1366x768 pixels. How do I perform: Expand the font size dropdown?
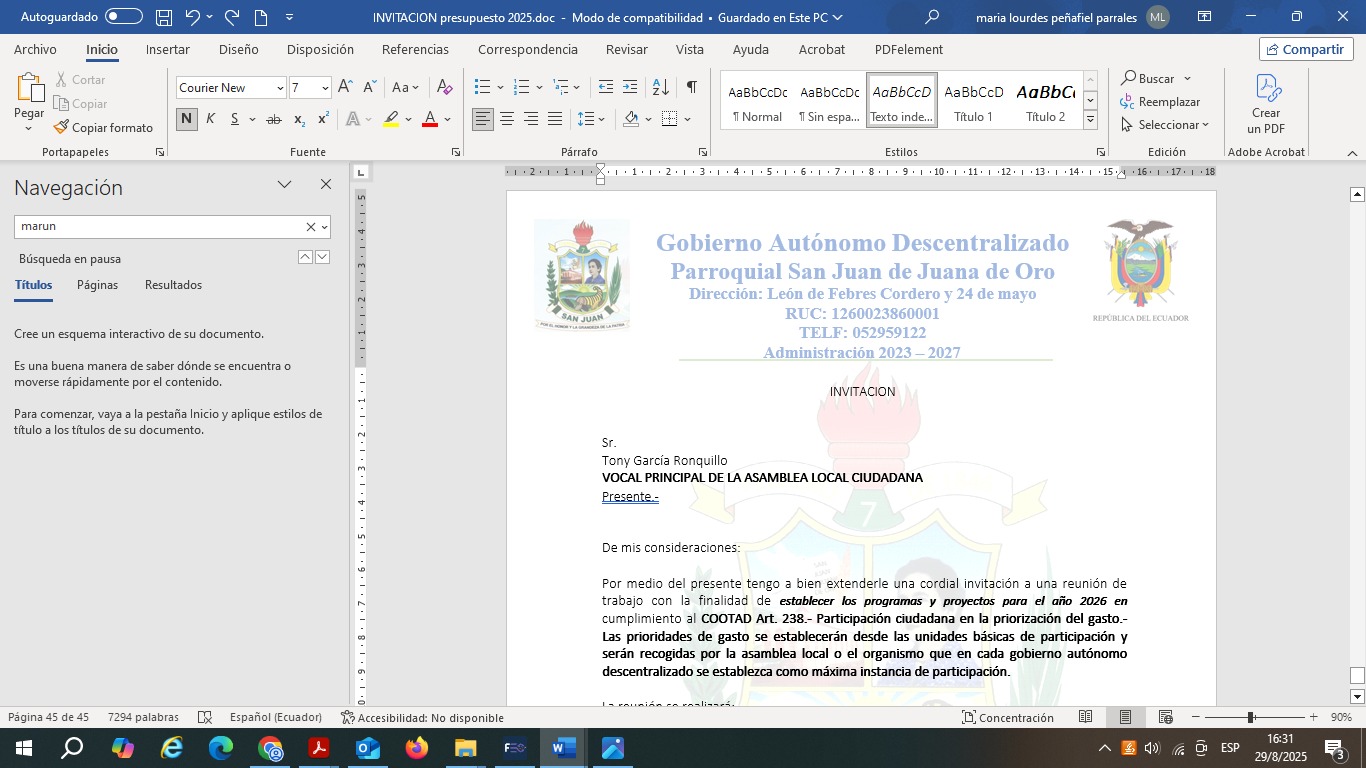pyautogui.click(x=325, y=88)
